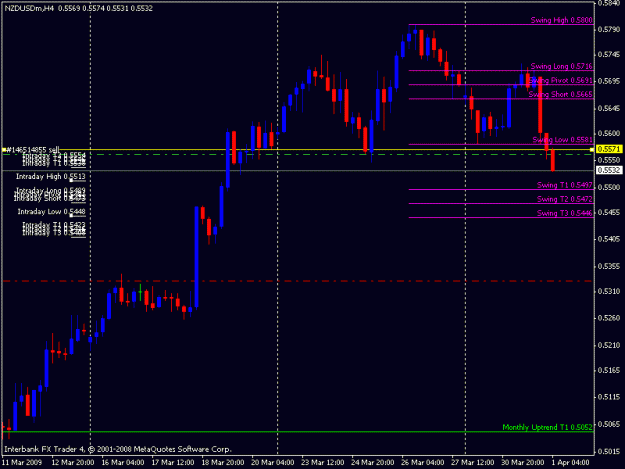Click the 30 Mar 20:00 time label

[x=523, y=462]
